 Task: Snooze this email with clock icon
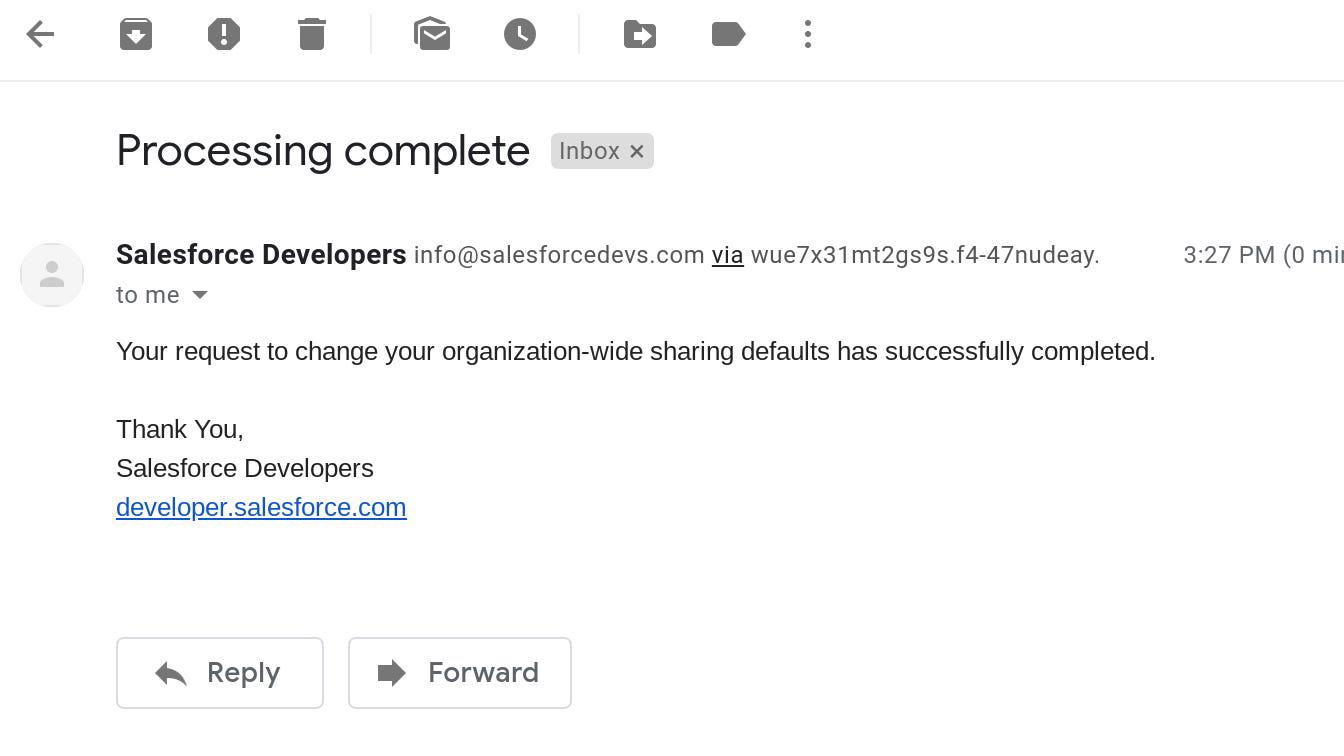coord(520,34)
